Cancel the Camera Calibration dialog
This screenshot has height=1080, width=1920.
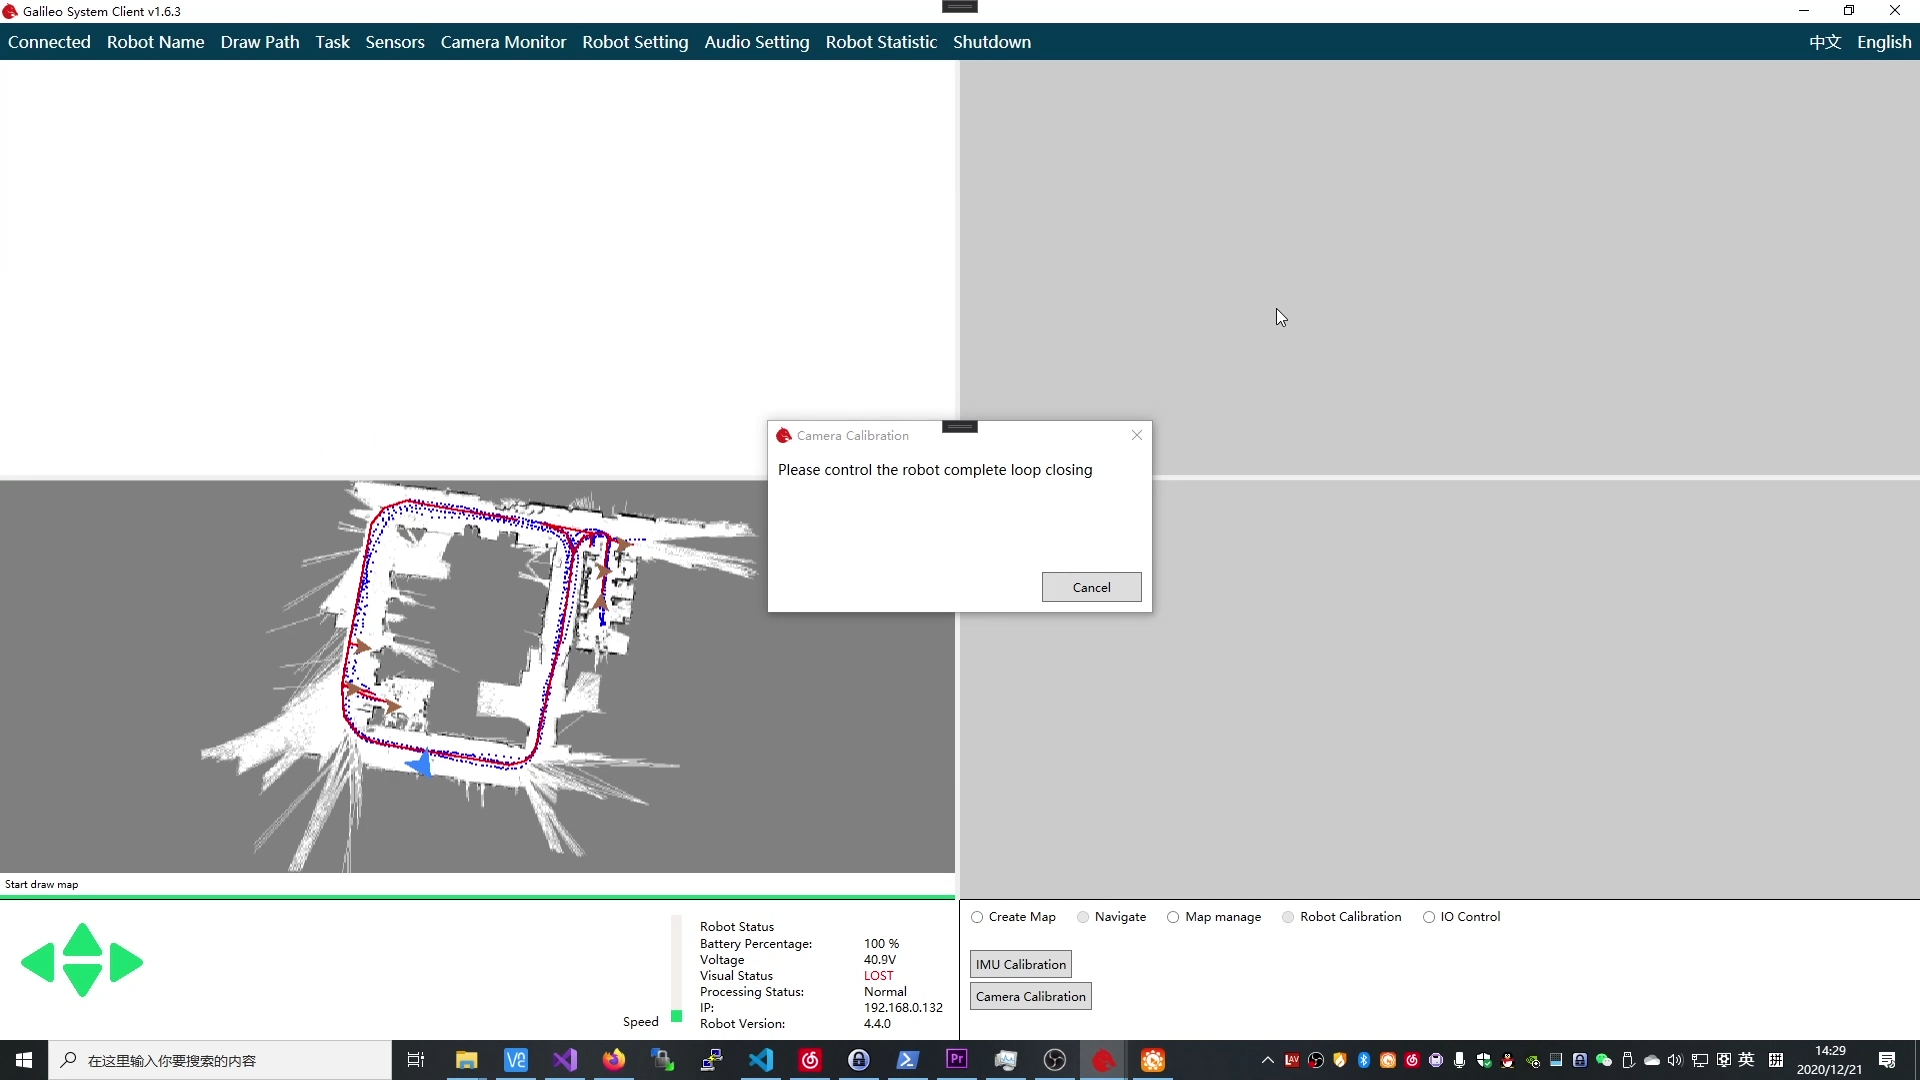[x=1091, y=587]
